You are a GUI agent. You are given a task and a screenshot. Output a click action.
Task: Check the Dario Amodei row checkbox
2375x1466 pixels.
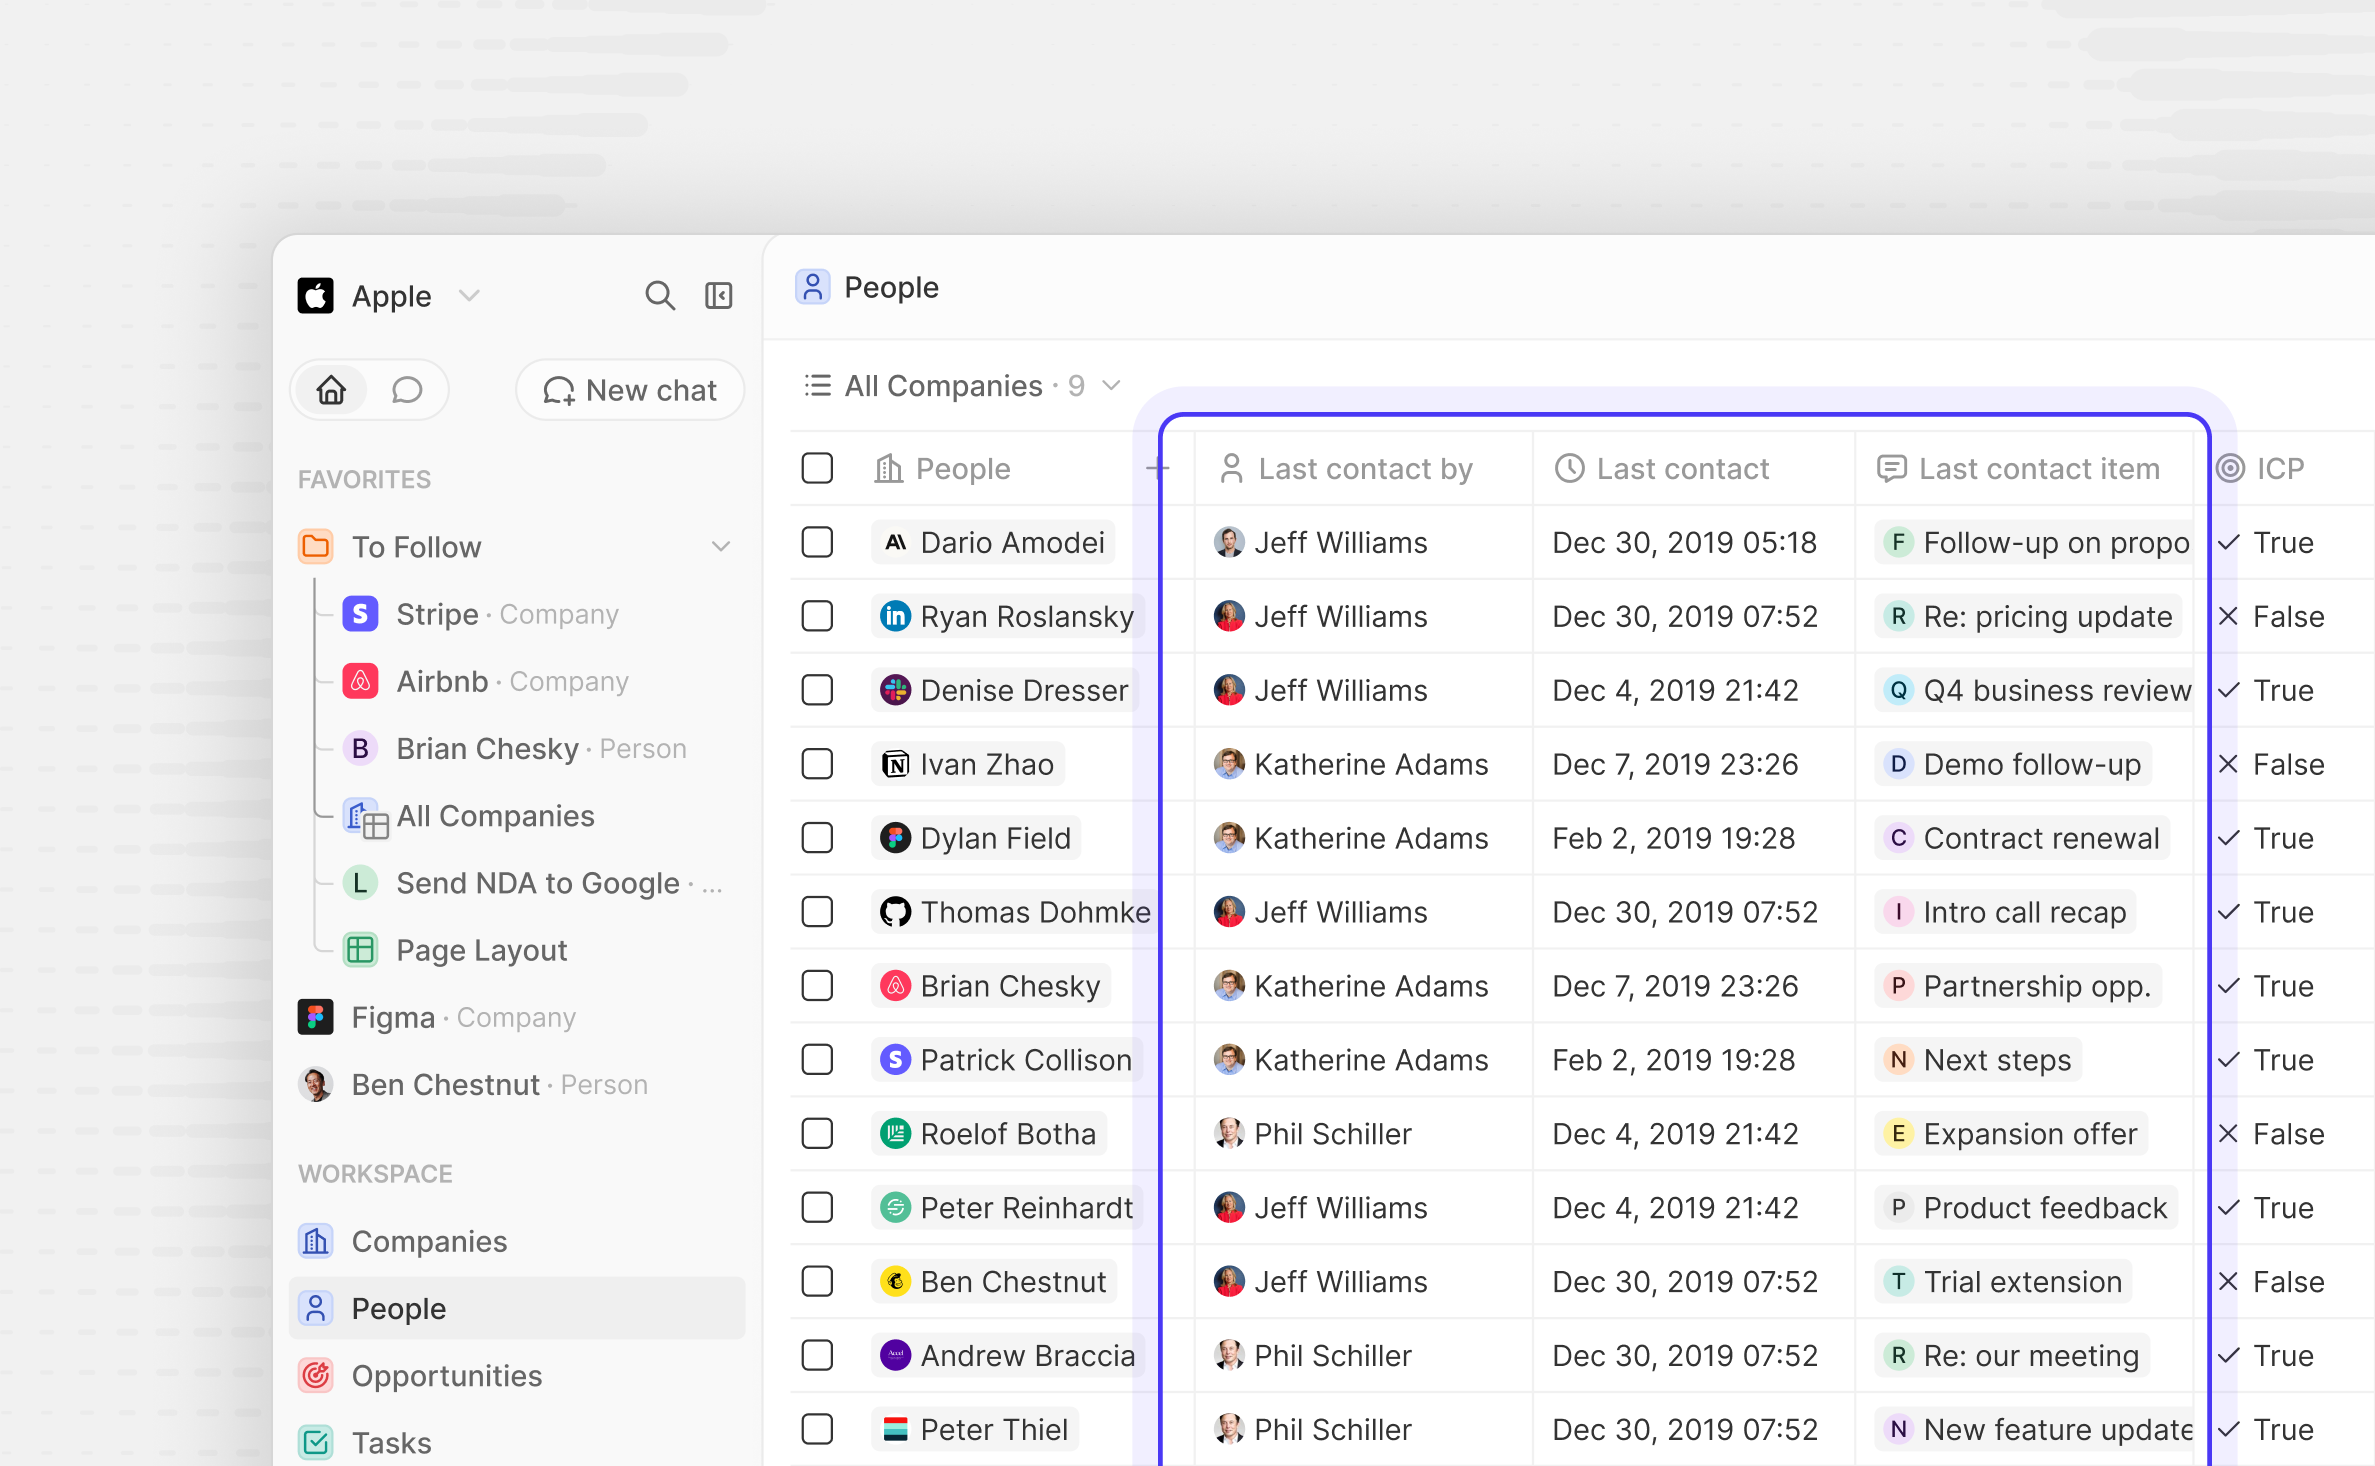pyautogui.click(x=817, y=542)
